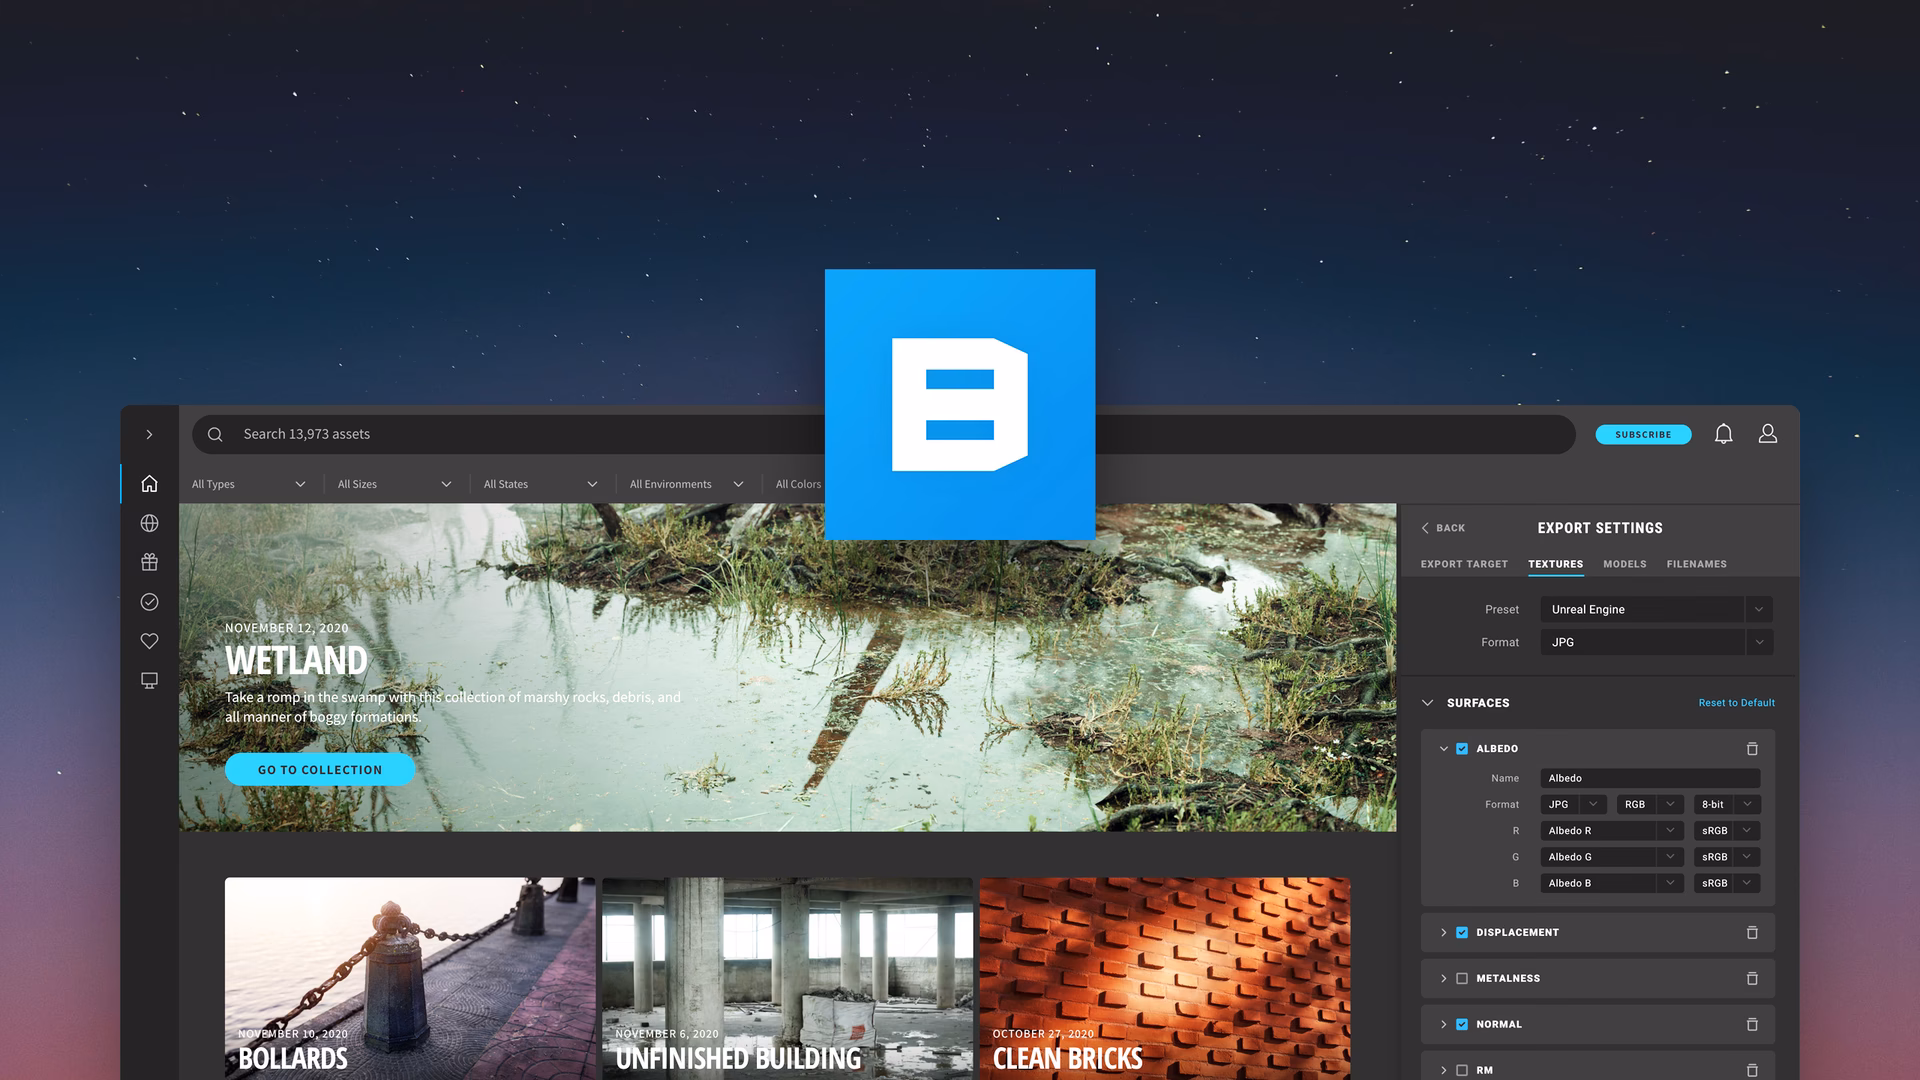
Task: Delete the RM surface with its trash icon
Action: 1752,1070
